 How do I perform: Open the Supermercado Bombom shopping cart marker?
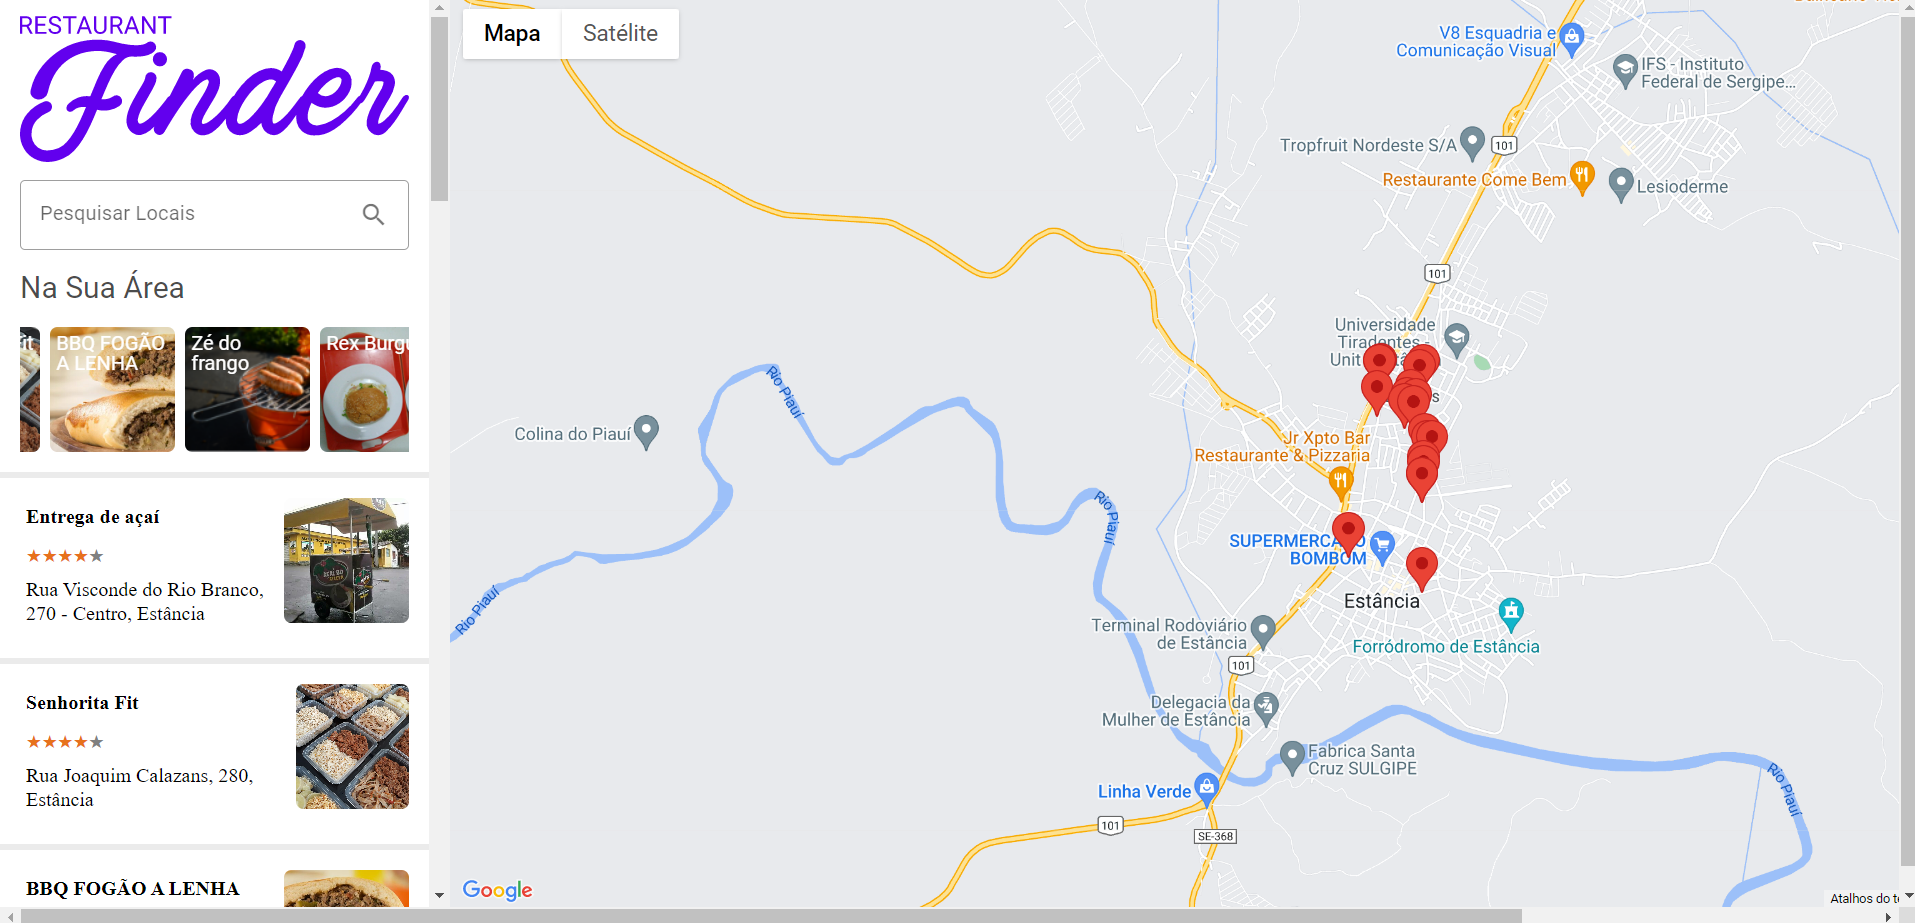click(x=1382, y=547)
